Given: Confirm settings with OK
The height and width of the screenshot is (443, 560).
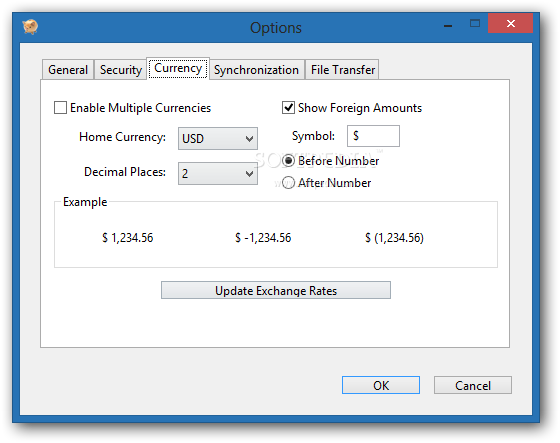Looking at the screenshot, I should click(x=381, y=385).
